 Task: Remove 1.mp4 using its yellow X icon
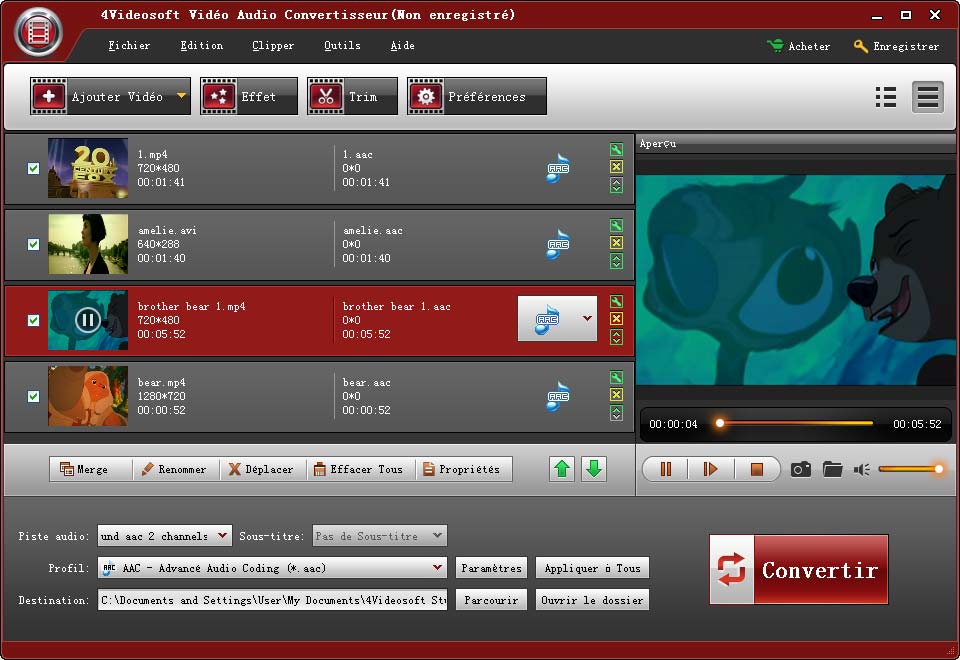point(616,167)
